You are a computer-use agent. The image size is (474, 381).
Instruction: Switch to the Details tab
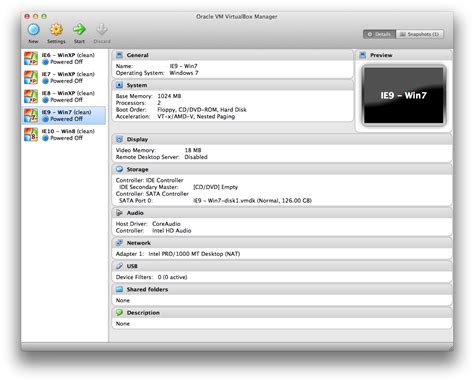pyautogui.click(x=379, y=34)
